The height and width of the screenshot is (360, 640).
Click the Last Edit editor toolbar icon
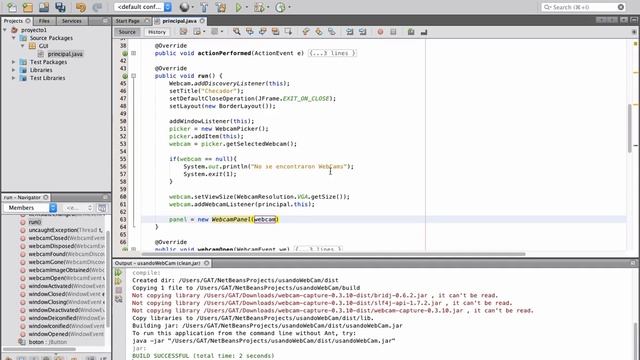pos(183,32)
